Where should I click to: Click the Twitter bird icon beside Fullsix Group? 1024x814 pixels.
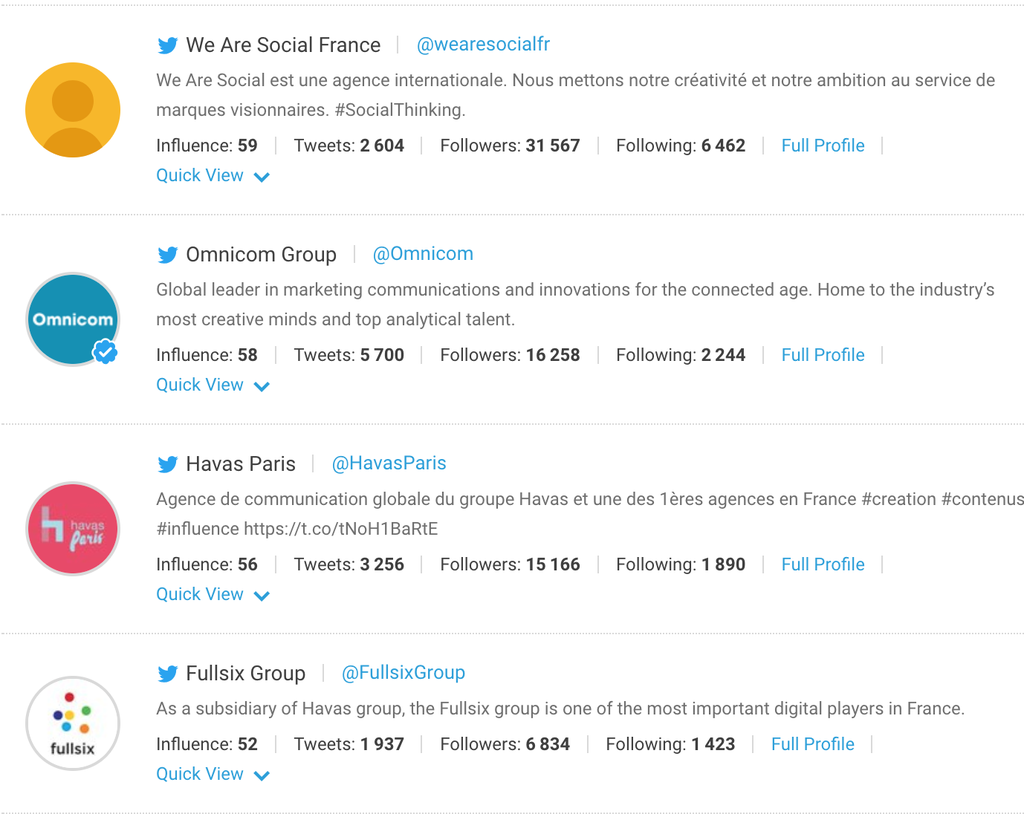click(168, 674)
